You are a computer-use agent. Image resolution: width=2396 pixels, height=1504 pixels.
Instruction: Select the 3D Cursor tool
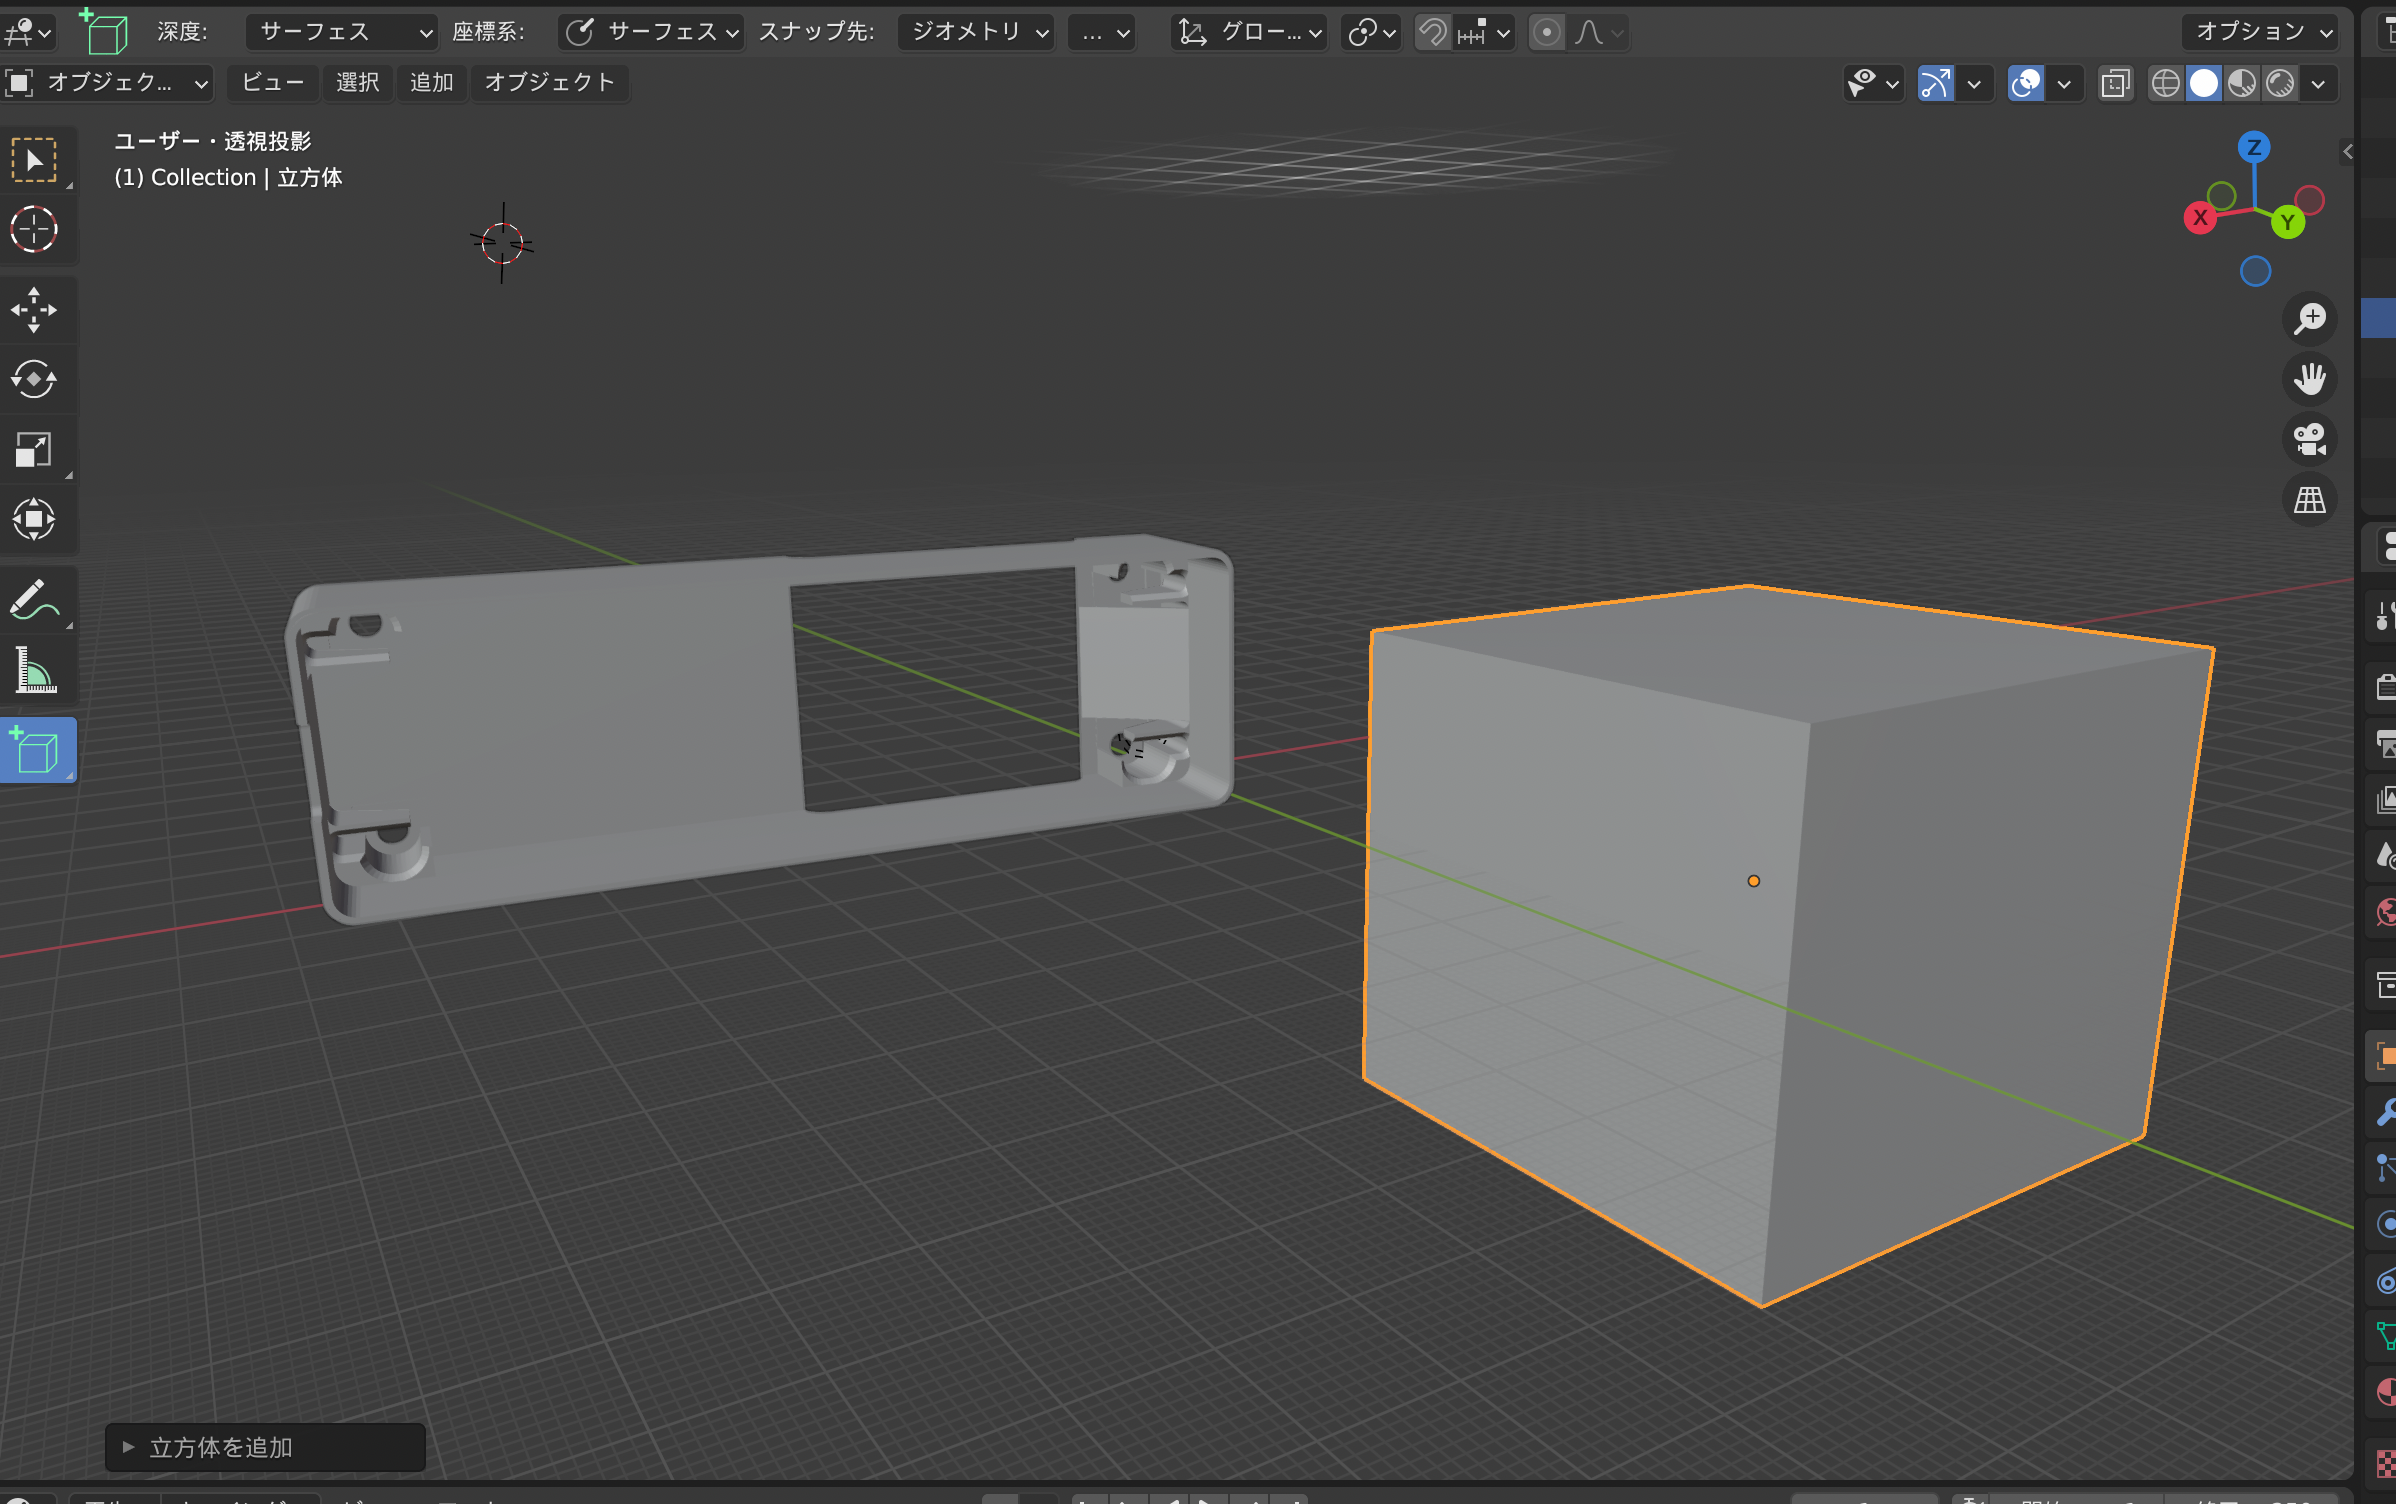34,229
